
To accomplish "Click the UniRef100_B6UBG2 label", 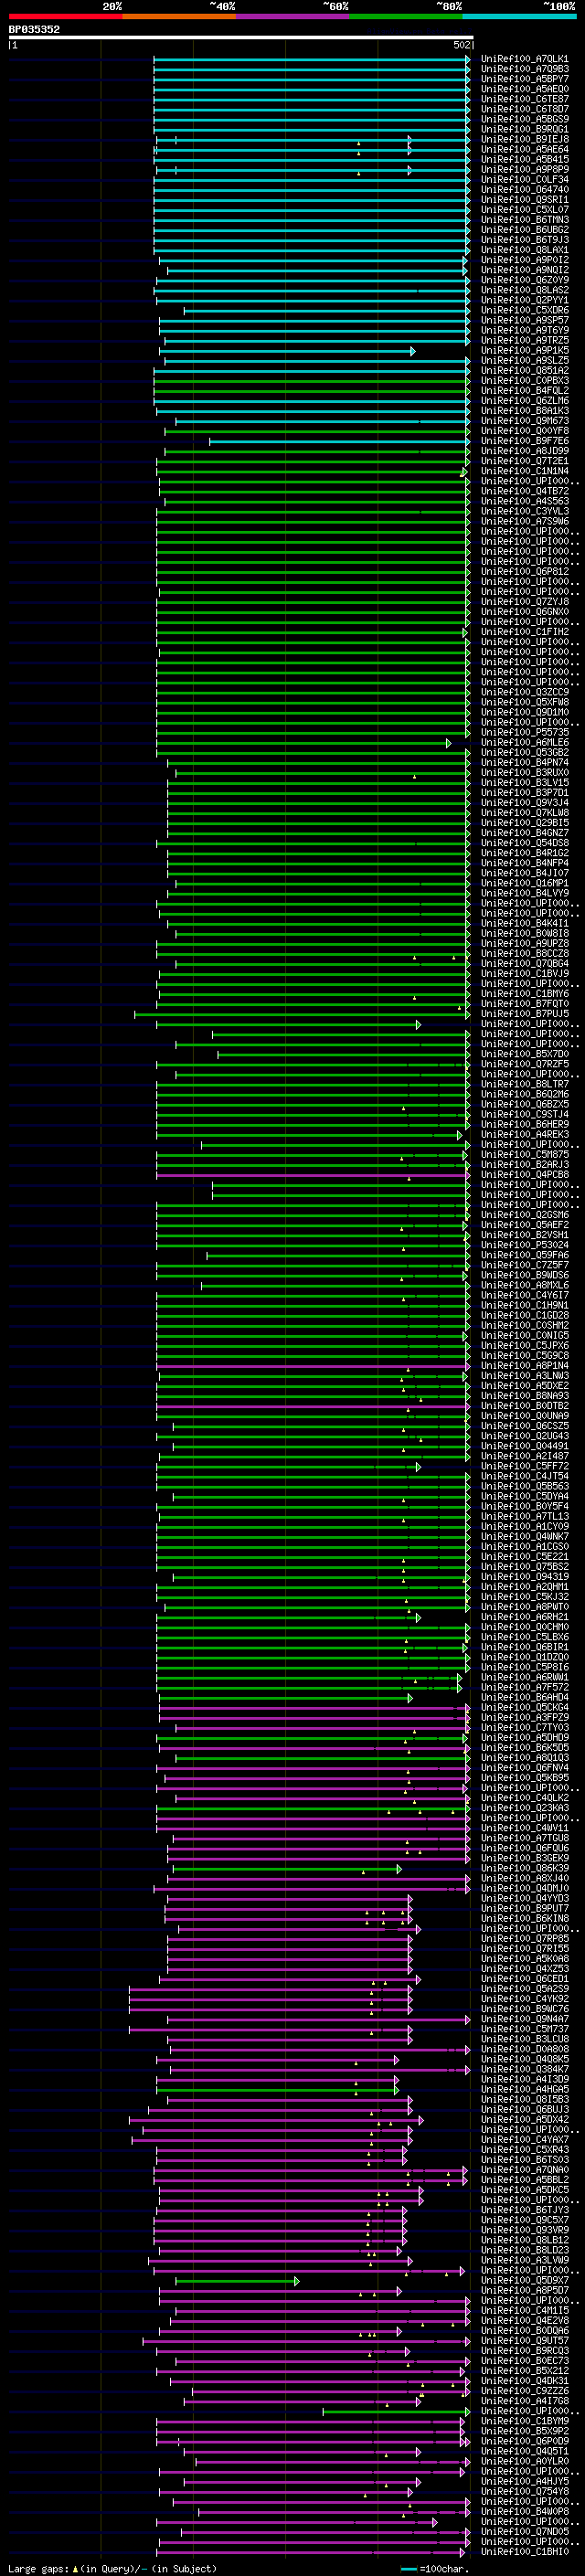I will tap(524, 230).
